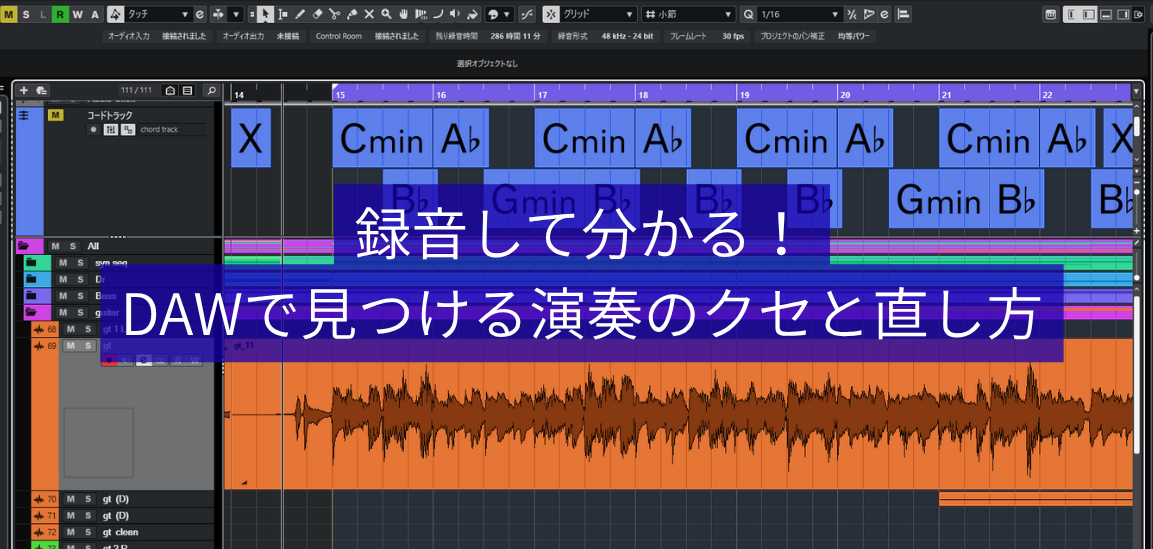Click the オーディオ入力 status label
The height and width of the screenshot is (549, 1153).
[x=128, y=36]
